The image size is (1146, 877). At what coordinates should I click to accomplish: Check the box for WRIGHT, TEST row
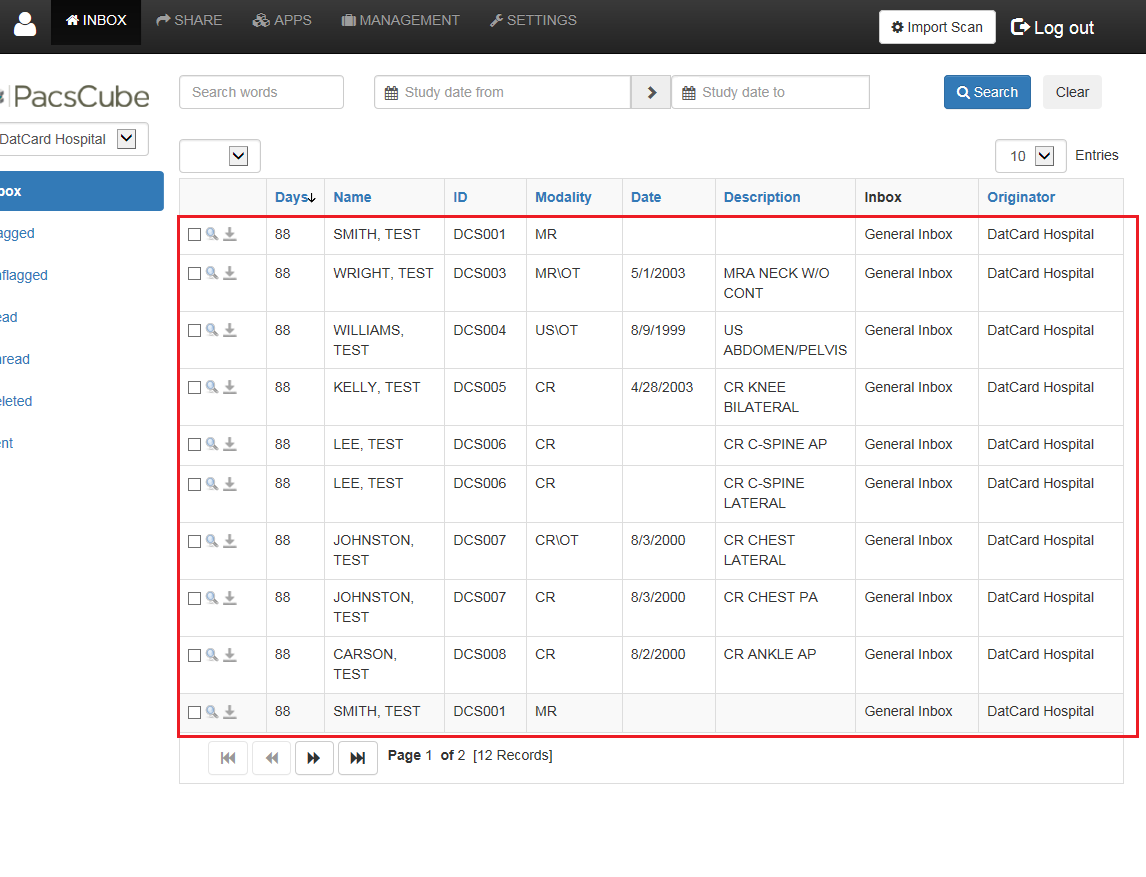click(194, 273)
